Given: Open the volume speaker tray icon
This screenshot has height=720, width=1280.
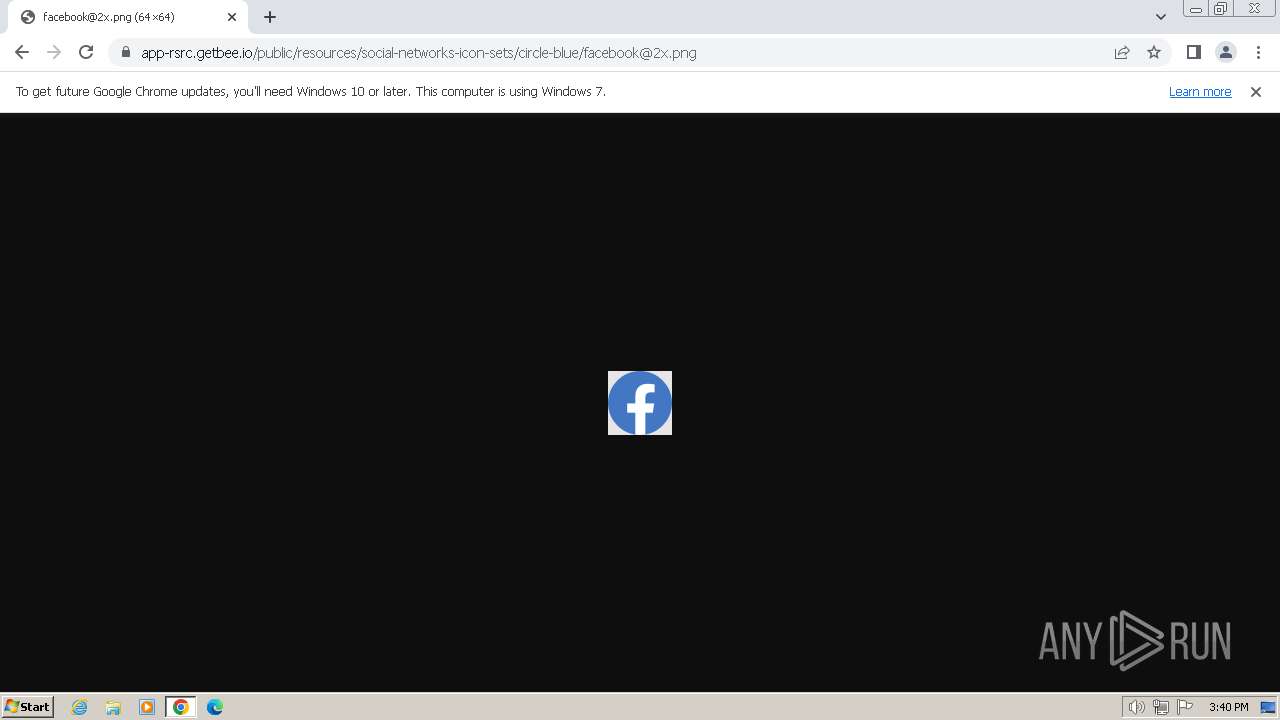Looking at the screenshot, I should click(x=1137, y=707).
